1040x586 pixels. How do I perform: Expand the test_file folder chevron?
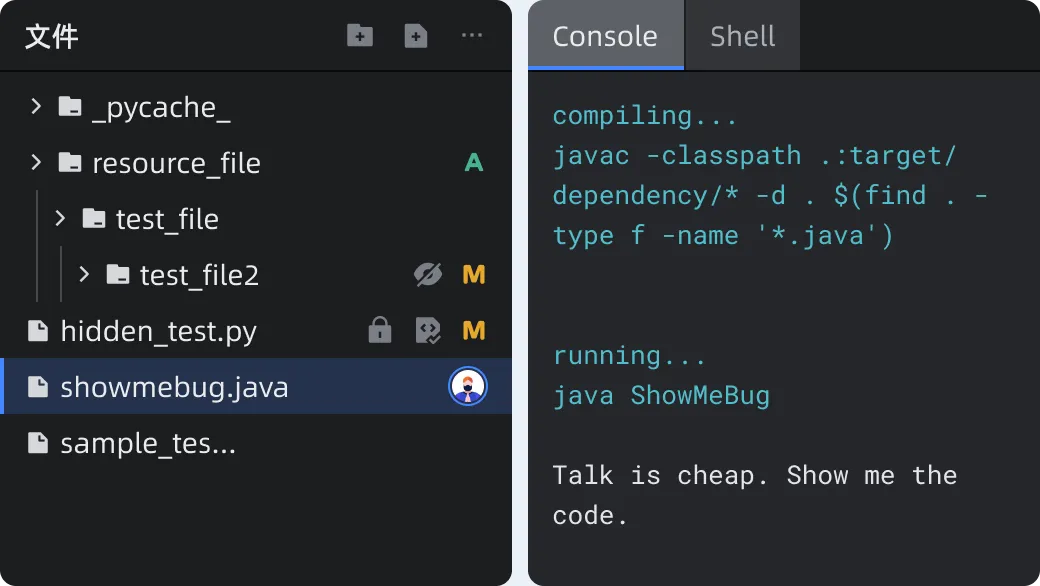(x=61, y=218)
